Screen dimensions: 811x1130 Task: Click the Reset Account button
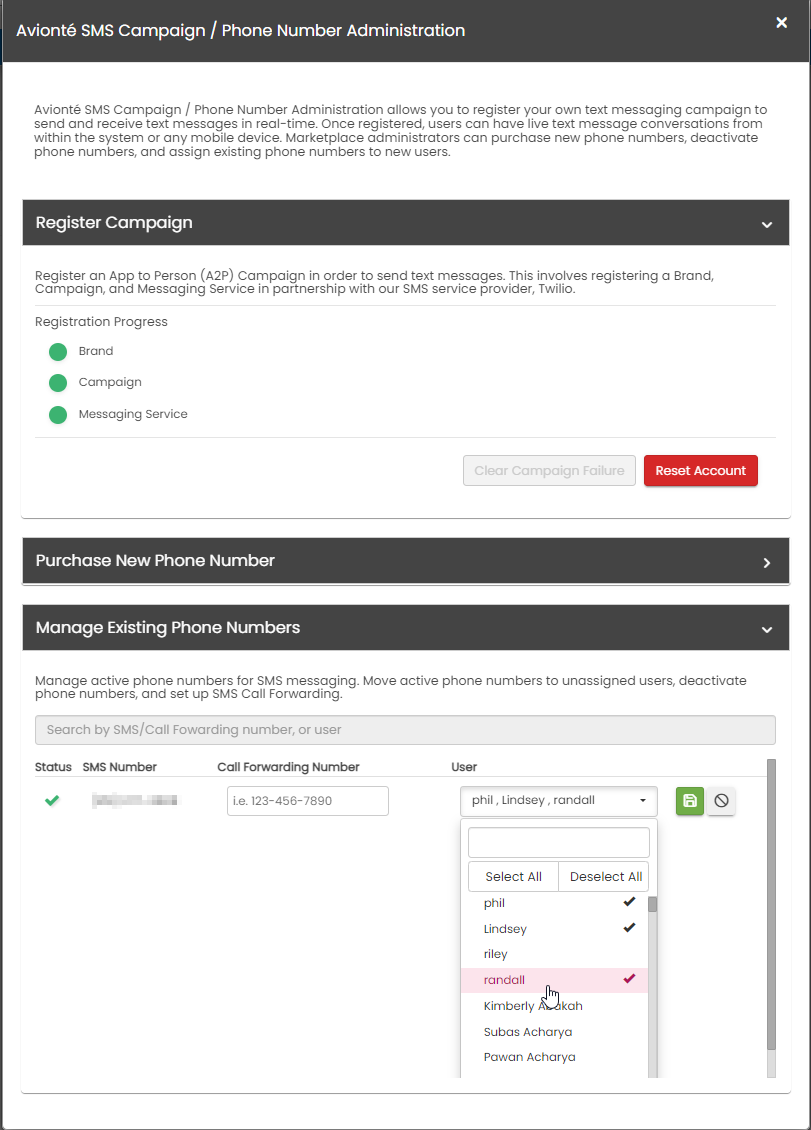[x=701, y=471]
